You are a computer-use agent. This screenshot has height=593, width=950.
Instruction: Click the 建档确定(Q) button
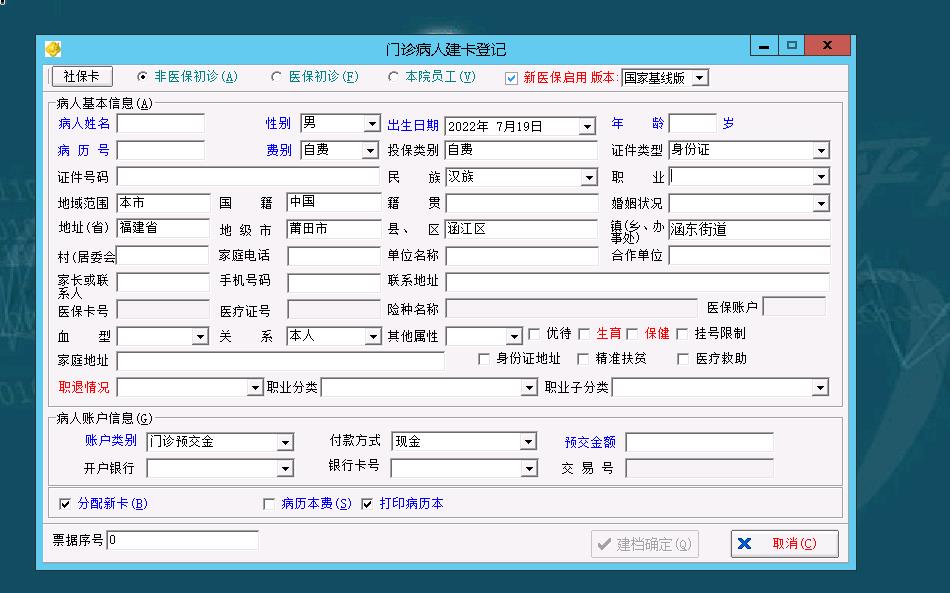(645, 545)
